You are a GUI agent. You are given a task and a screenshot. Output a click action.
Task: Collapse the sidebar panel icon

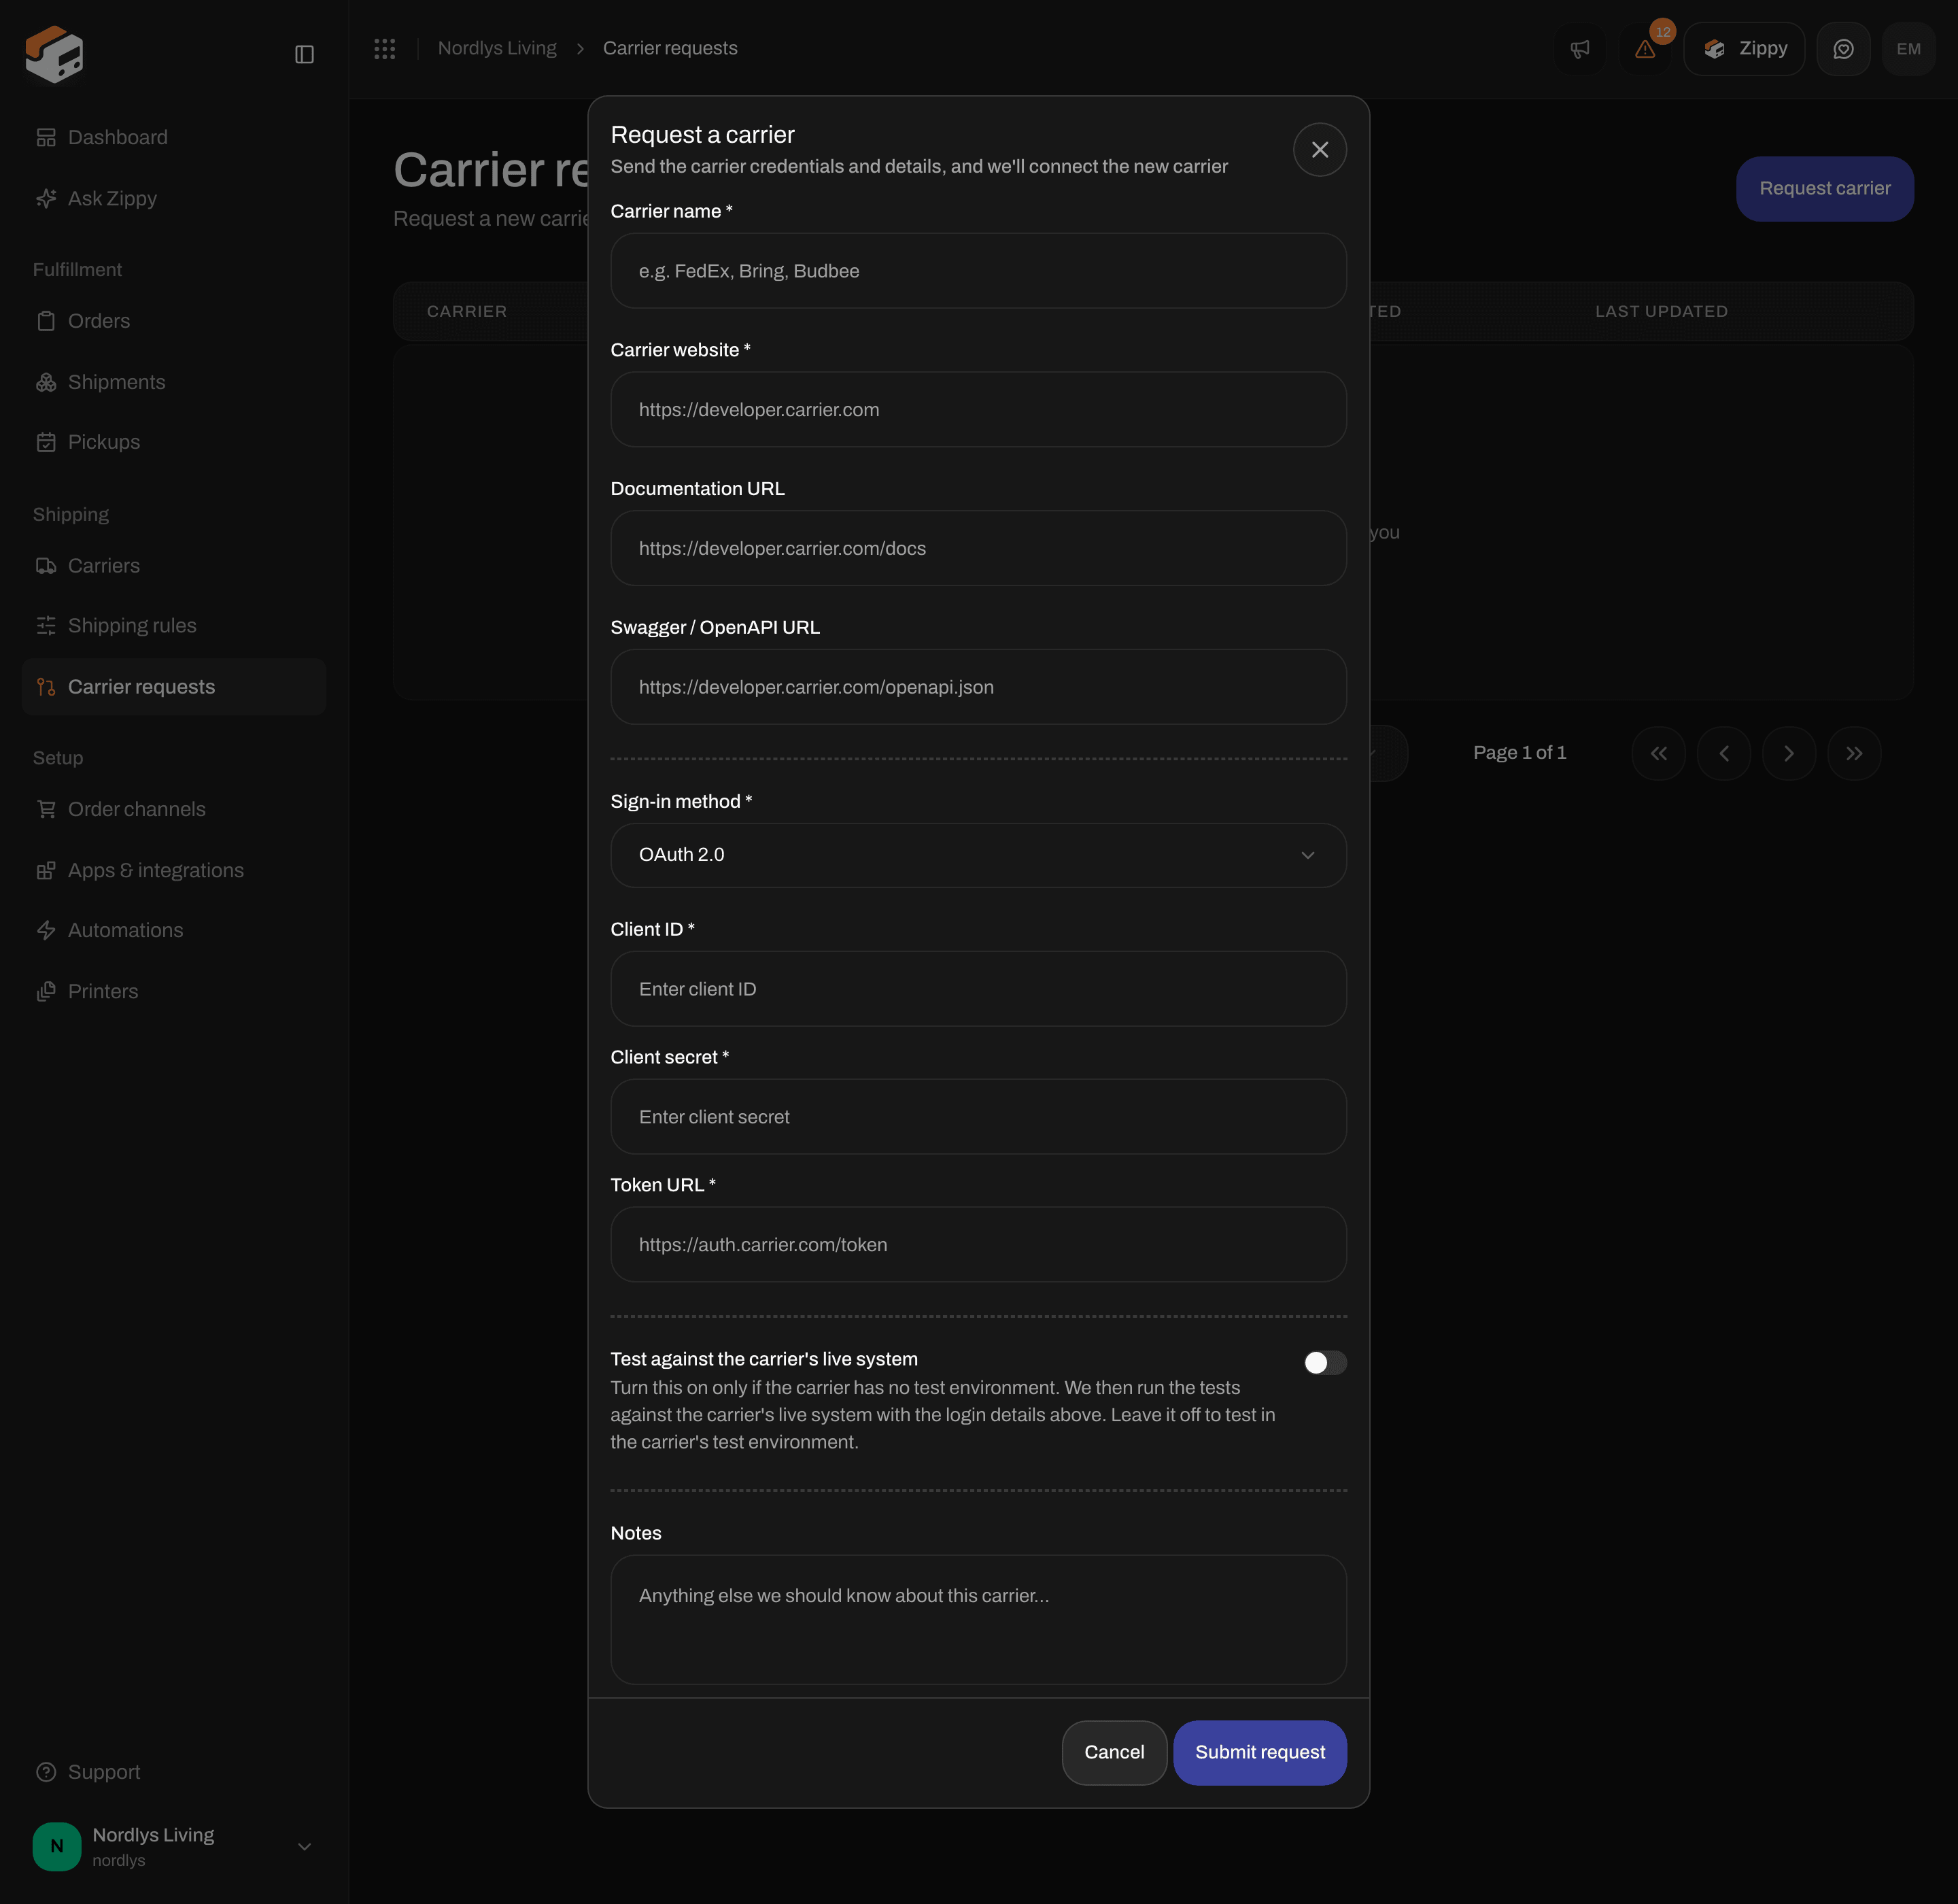click(x=304, y=54)
